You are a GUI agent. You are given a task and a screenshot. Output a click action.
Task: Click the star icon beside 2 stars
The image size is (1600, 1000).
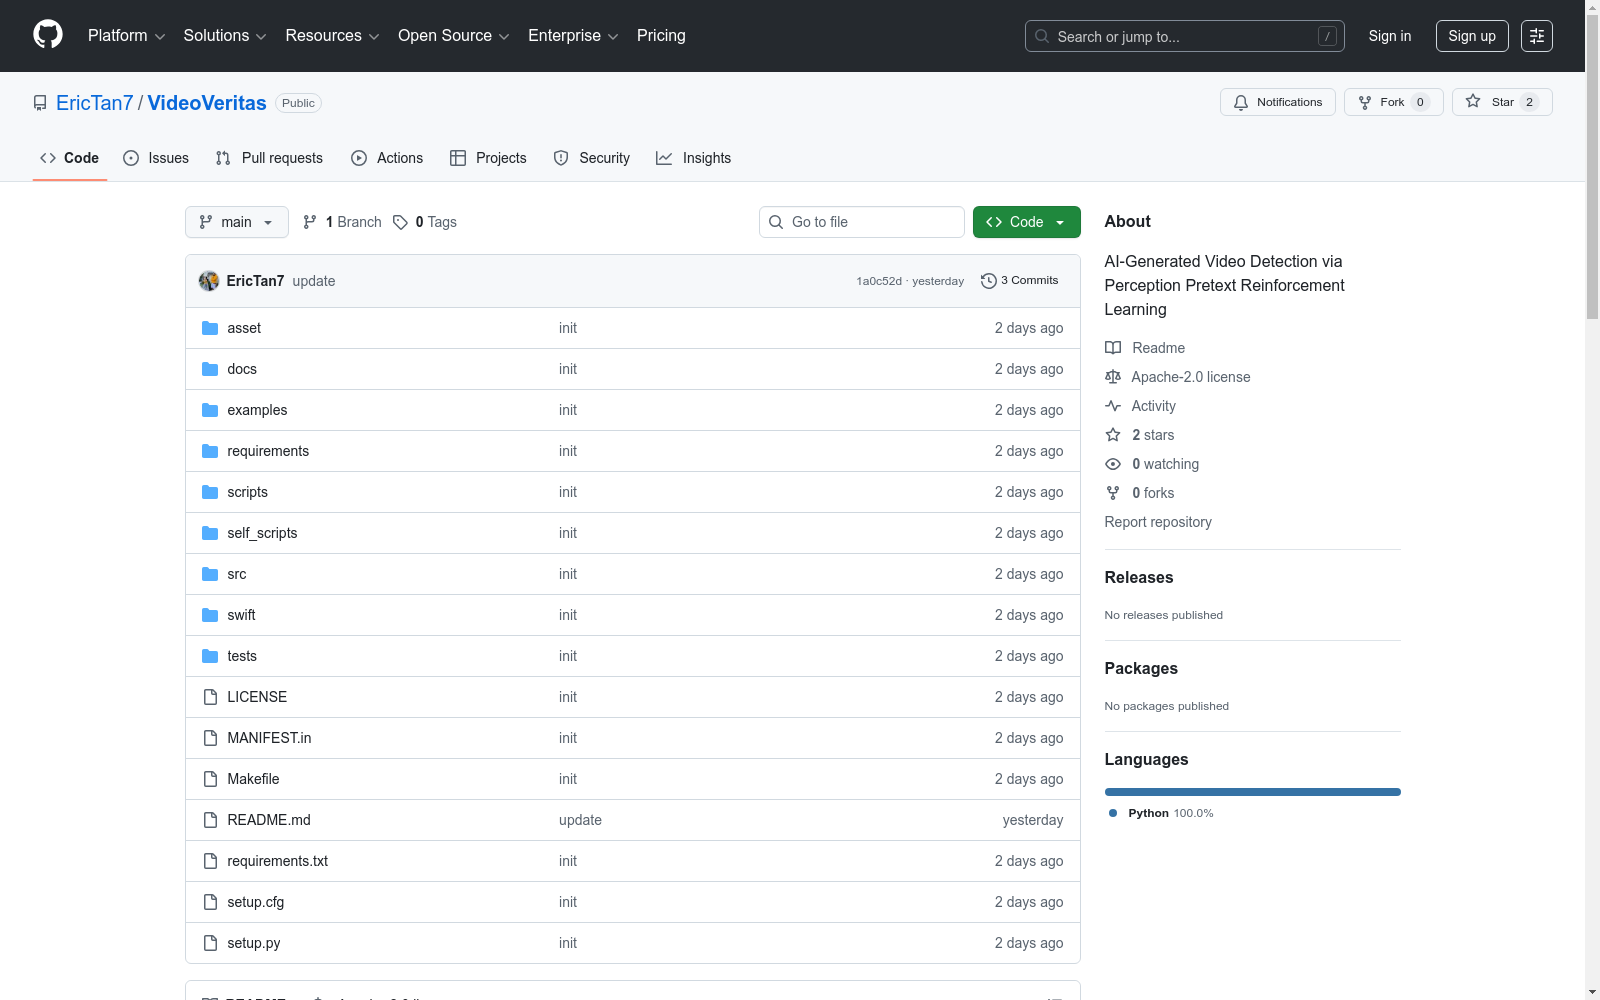point(1113,435)
